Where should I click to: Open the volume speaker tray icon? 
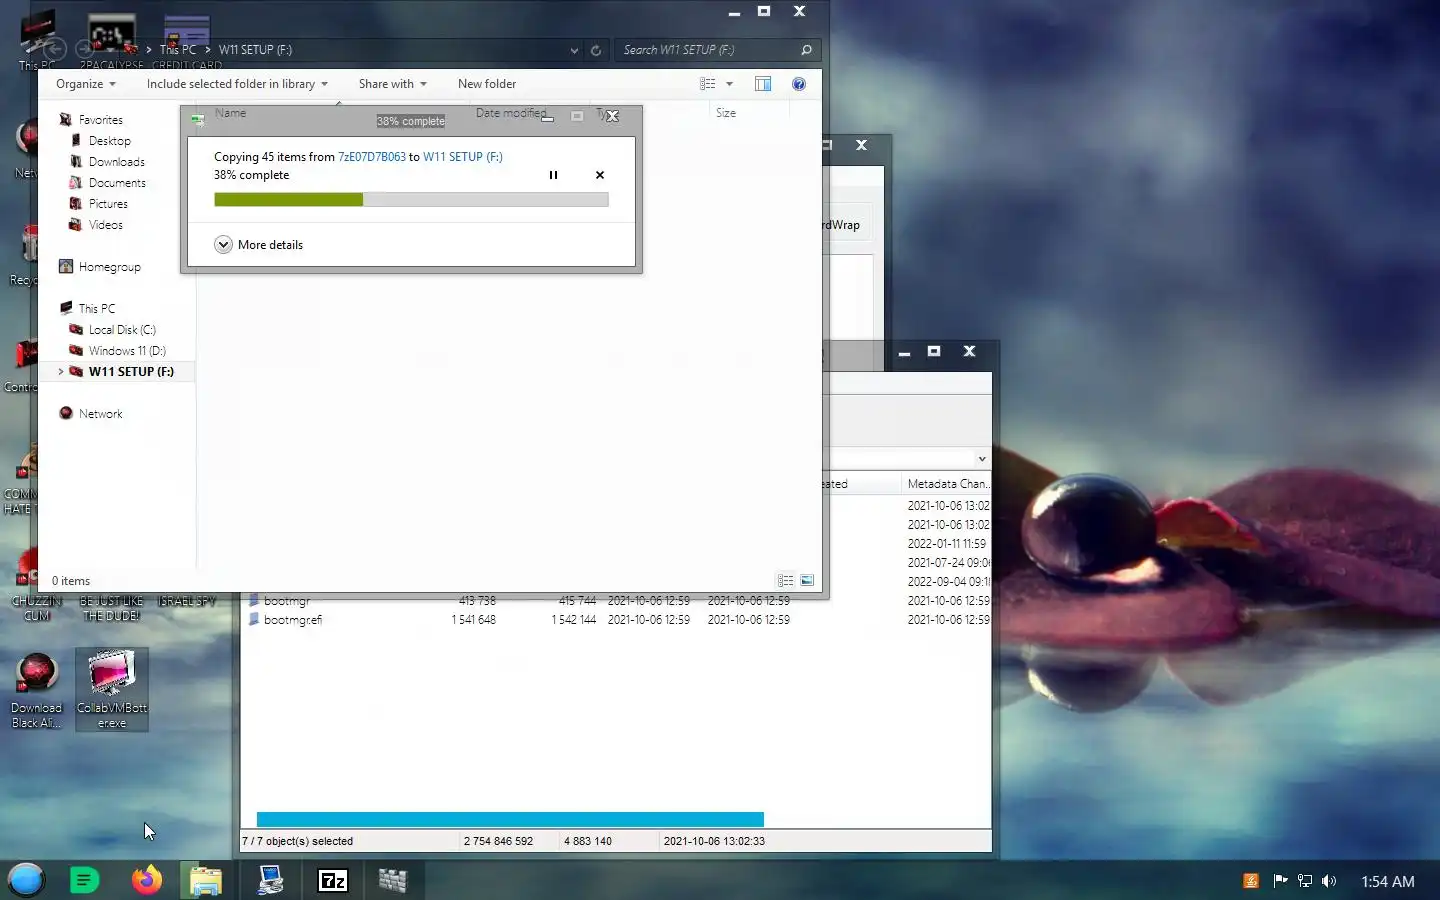coord(1329,881)
